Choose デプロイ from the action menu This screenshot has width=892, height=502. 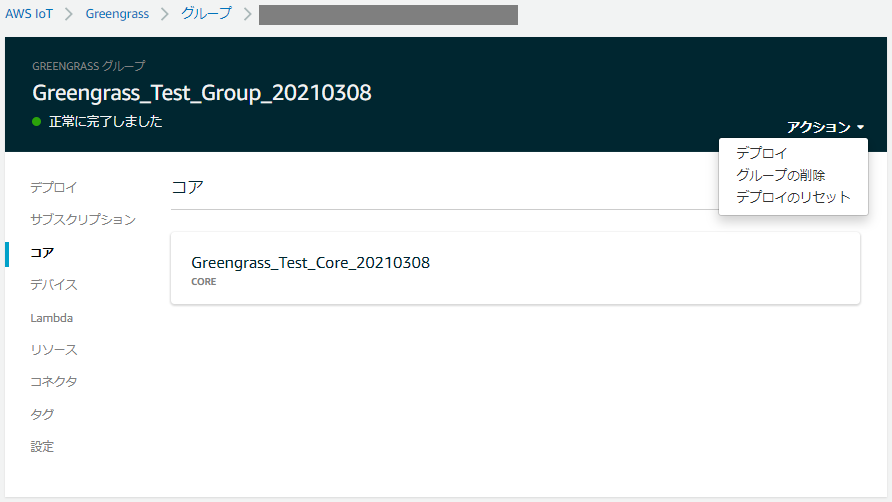point(762,153)
